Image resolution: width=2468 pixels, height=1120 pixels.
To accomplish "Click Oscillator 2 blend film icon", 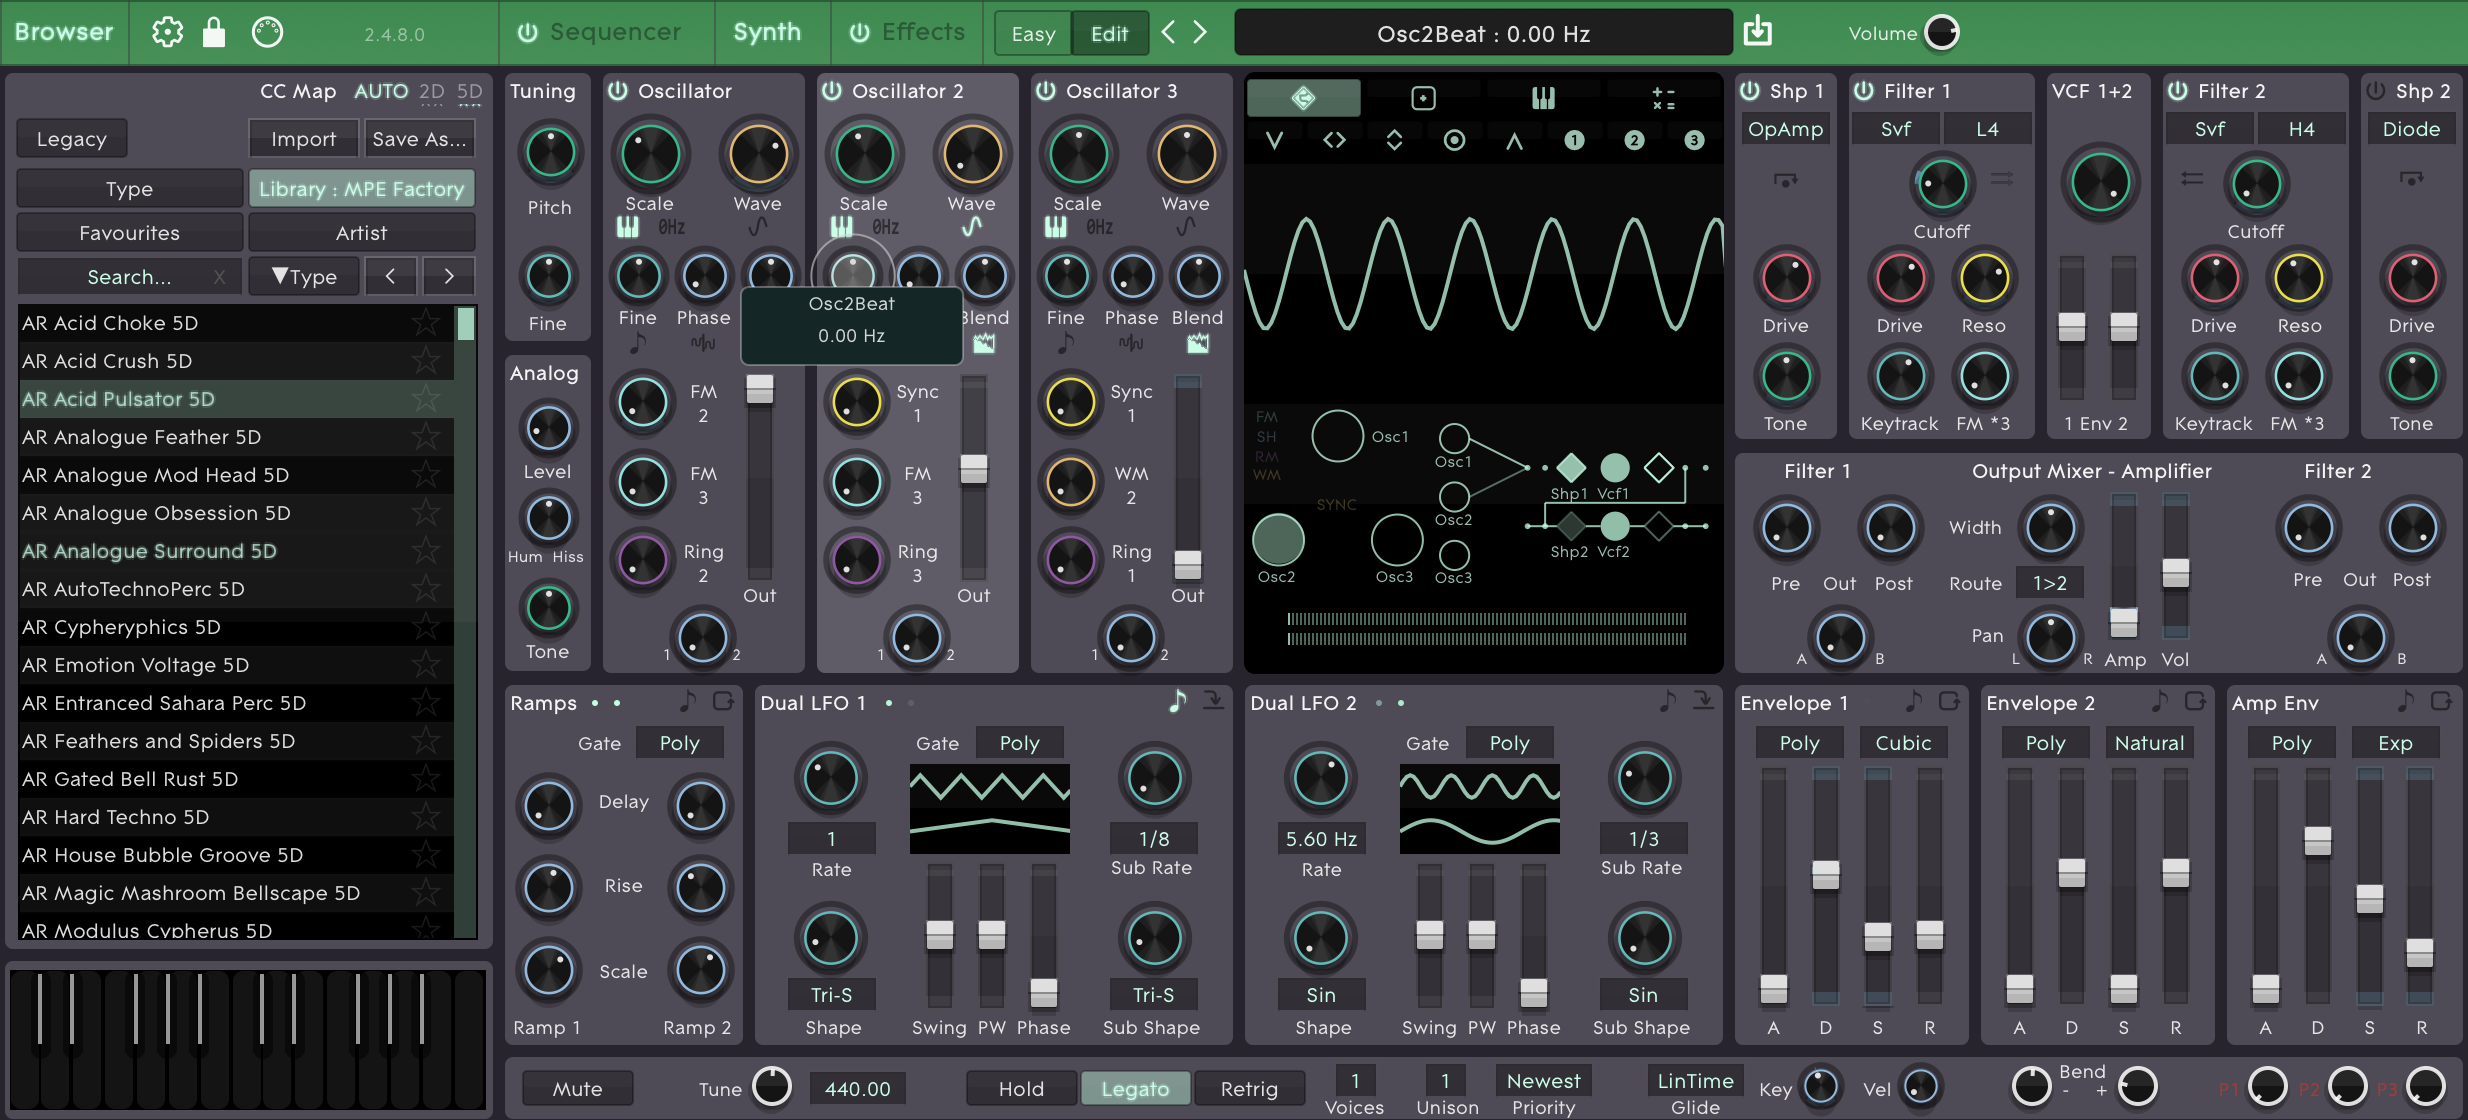I will point(984,344).
